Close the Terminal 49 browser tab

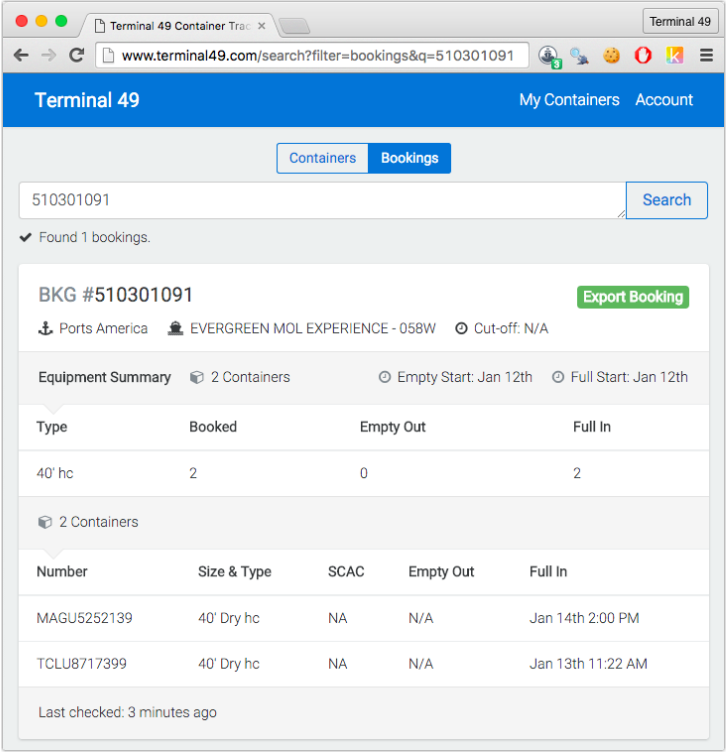[x=262, y=26]
